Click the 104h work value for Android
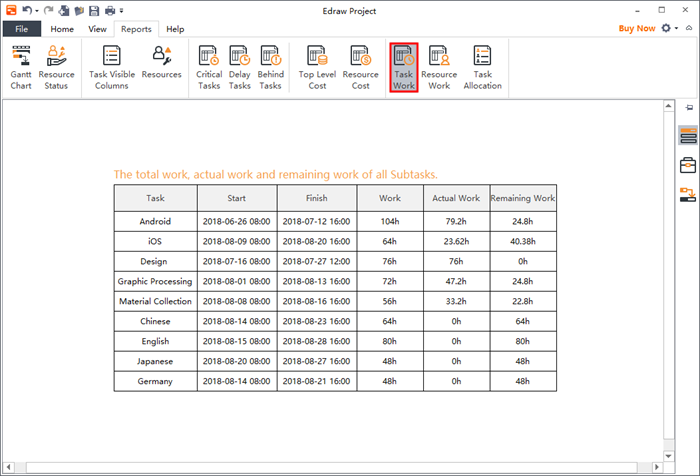This screenshot has width=700, height=476. point(390,221)
